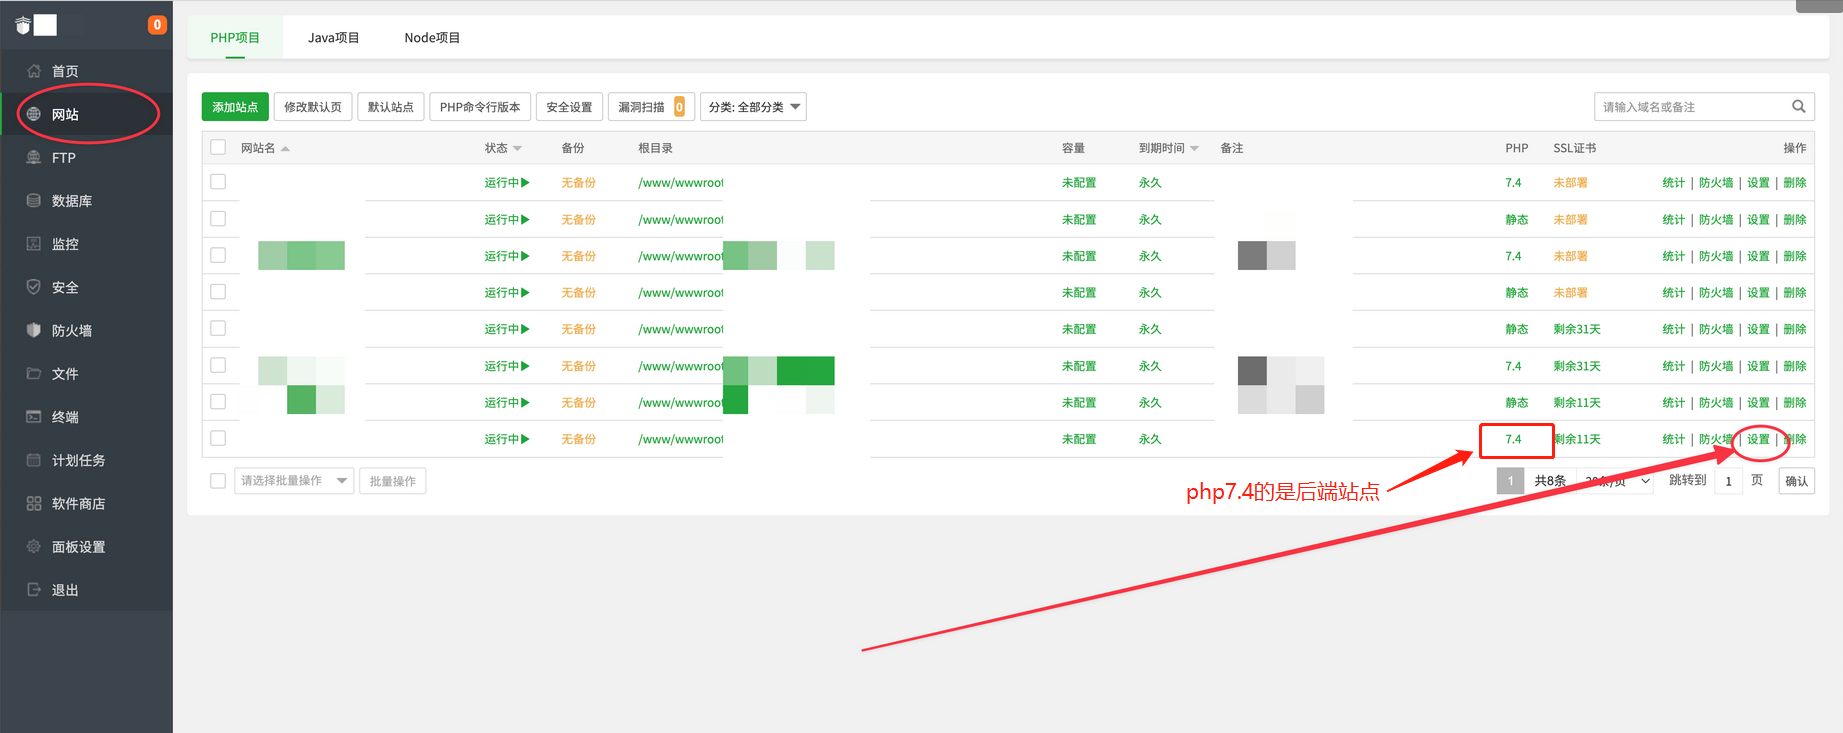The height and width of the screenshot is (733, 1843).
Task: Switch to the PHP项目 tab
Action: (235, 38)
